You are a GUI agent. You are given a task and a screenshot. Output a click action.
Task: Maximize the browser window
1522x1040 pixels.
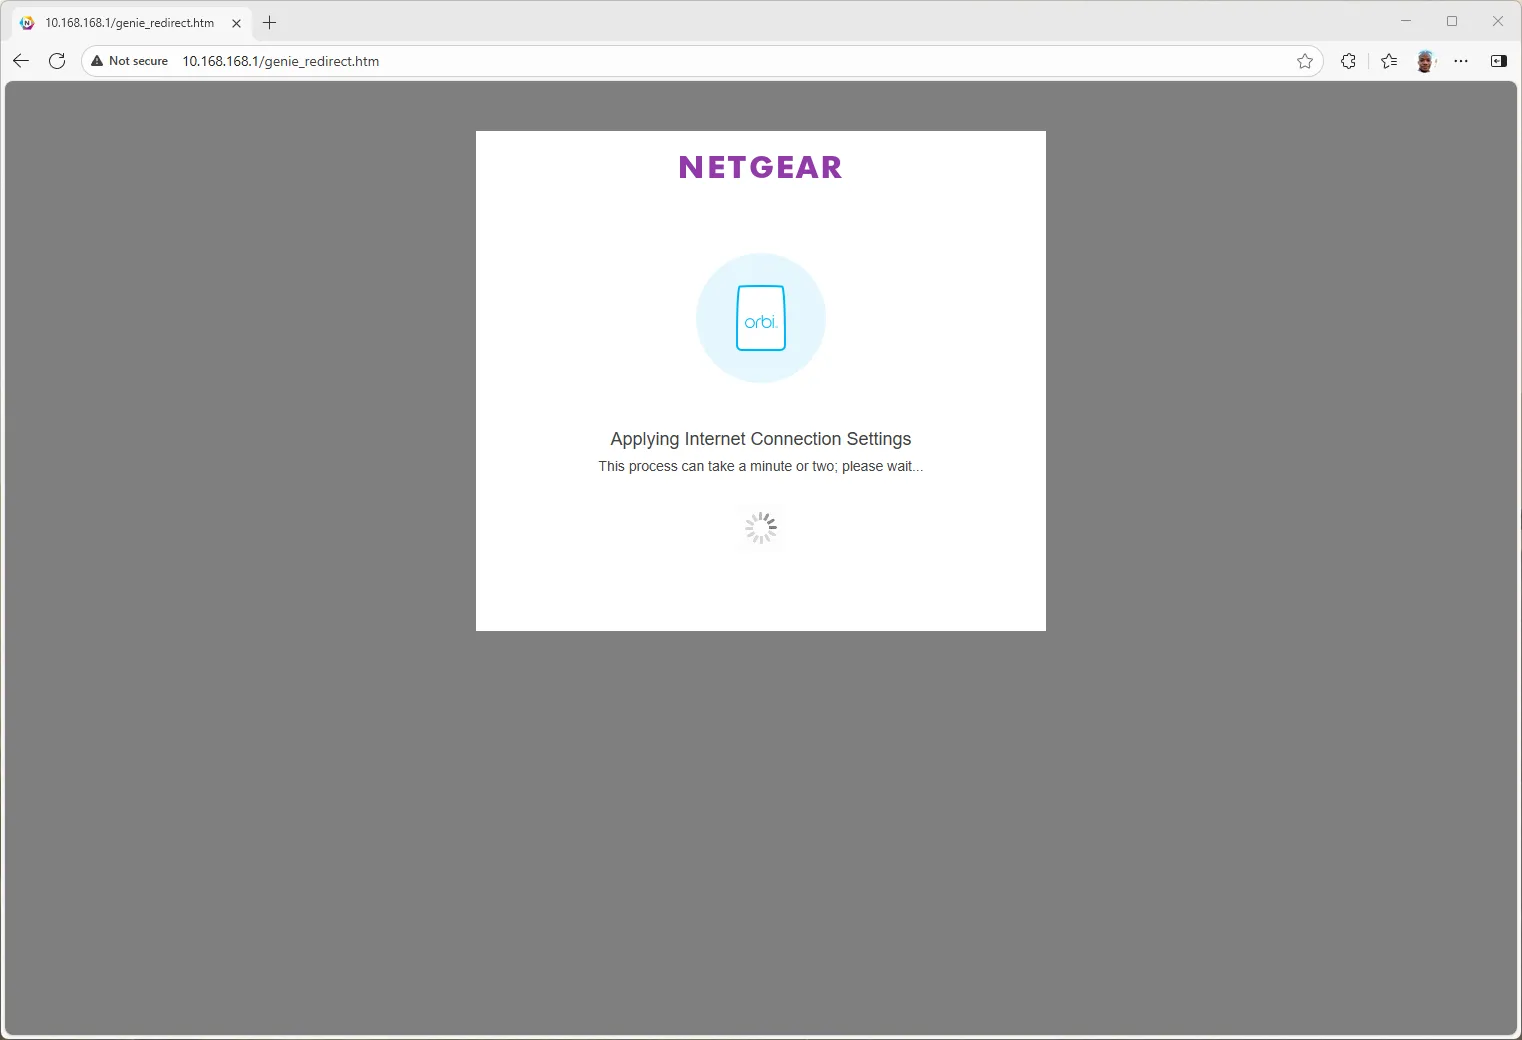[x=1452, y=21]
